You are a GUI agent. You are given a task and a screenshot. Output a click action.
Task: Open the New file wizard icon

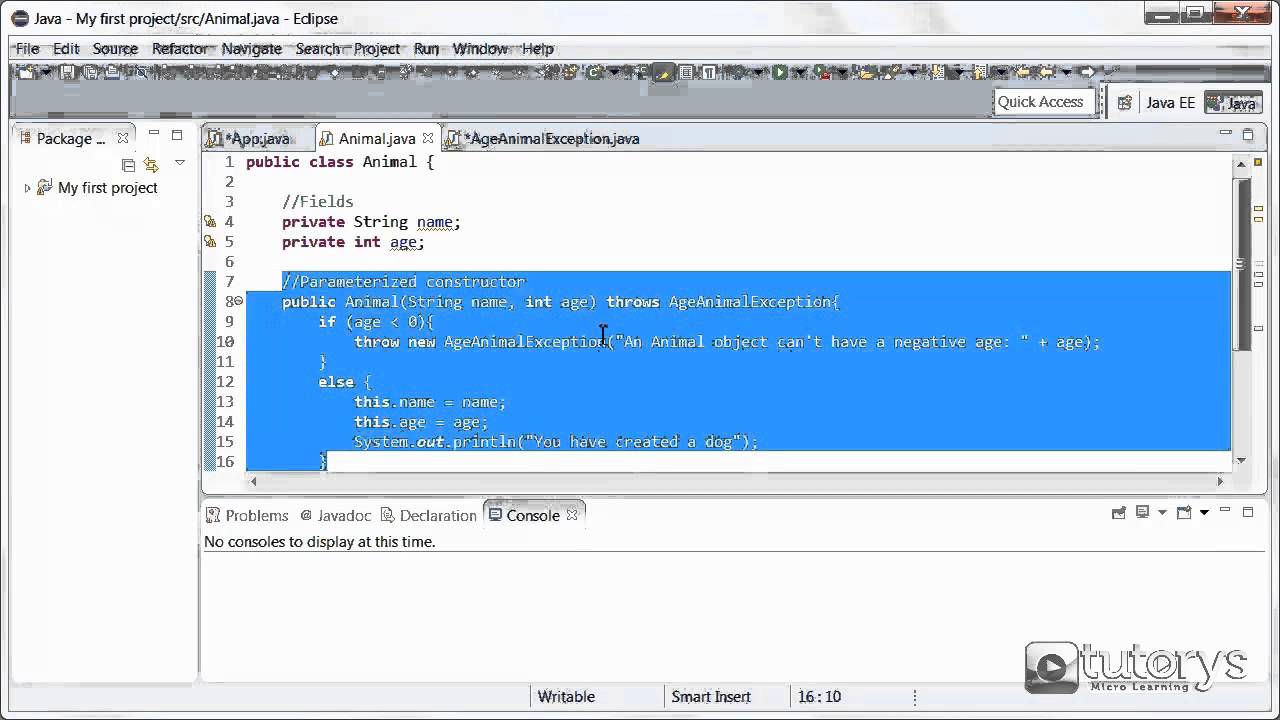(x=25, y=72)
